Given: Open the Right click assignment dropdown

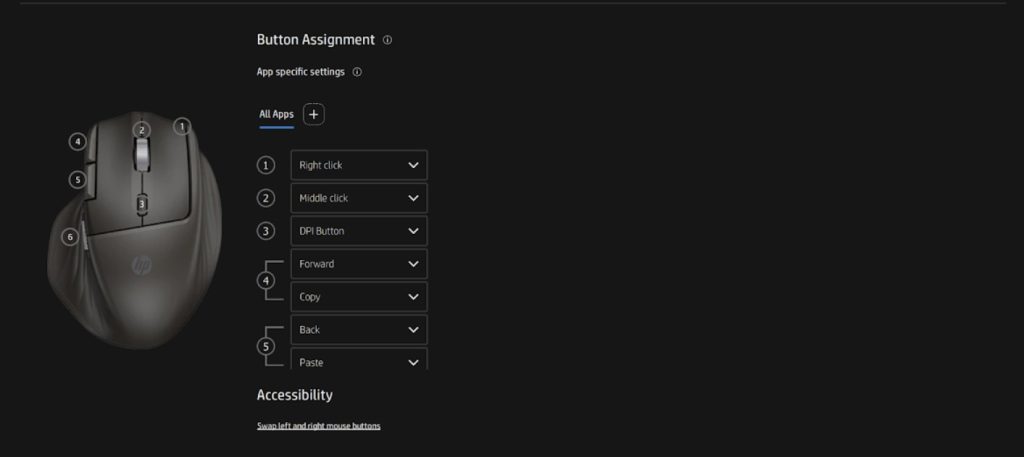Looking at the screenshot, I should coord(359,165).
